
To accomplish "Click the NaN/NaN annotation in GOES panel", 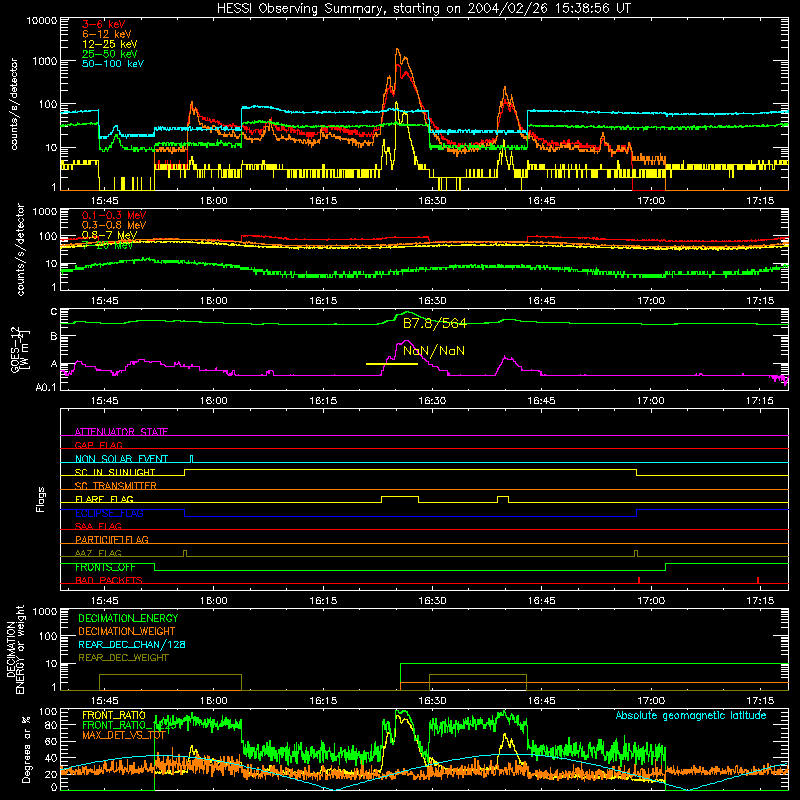I will [x=434, y=351].
